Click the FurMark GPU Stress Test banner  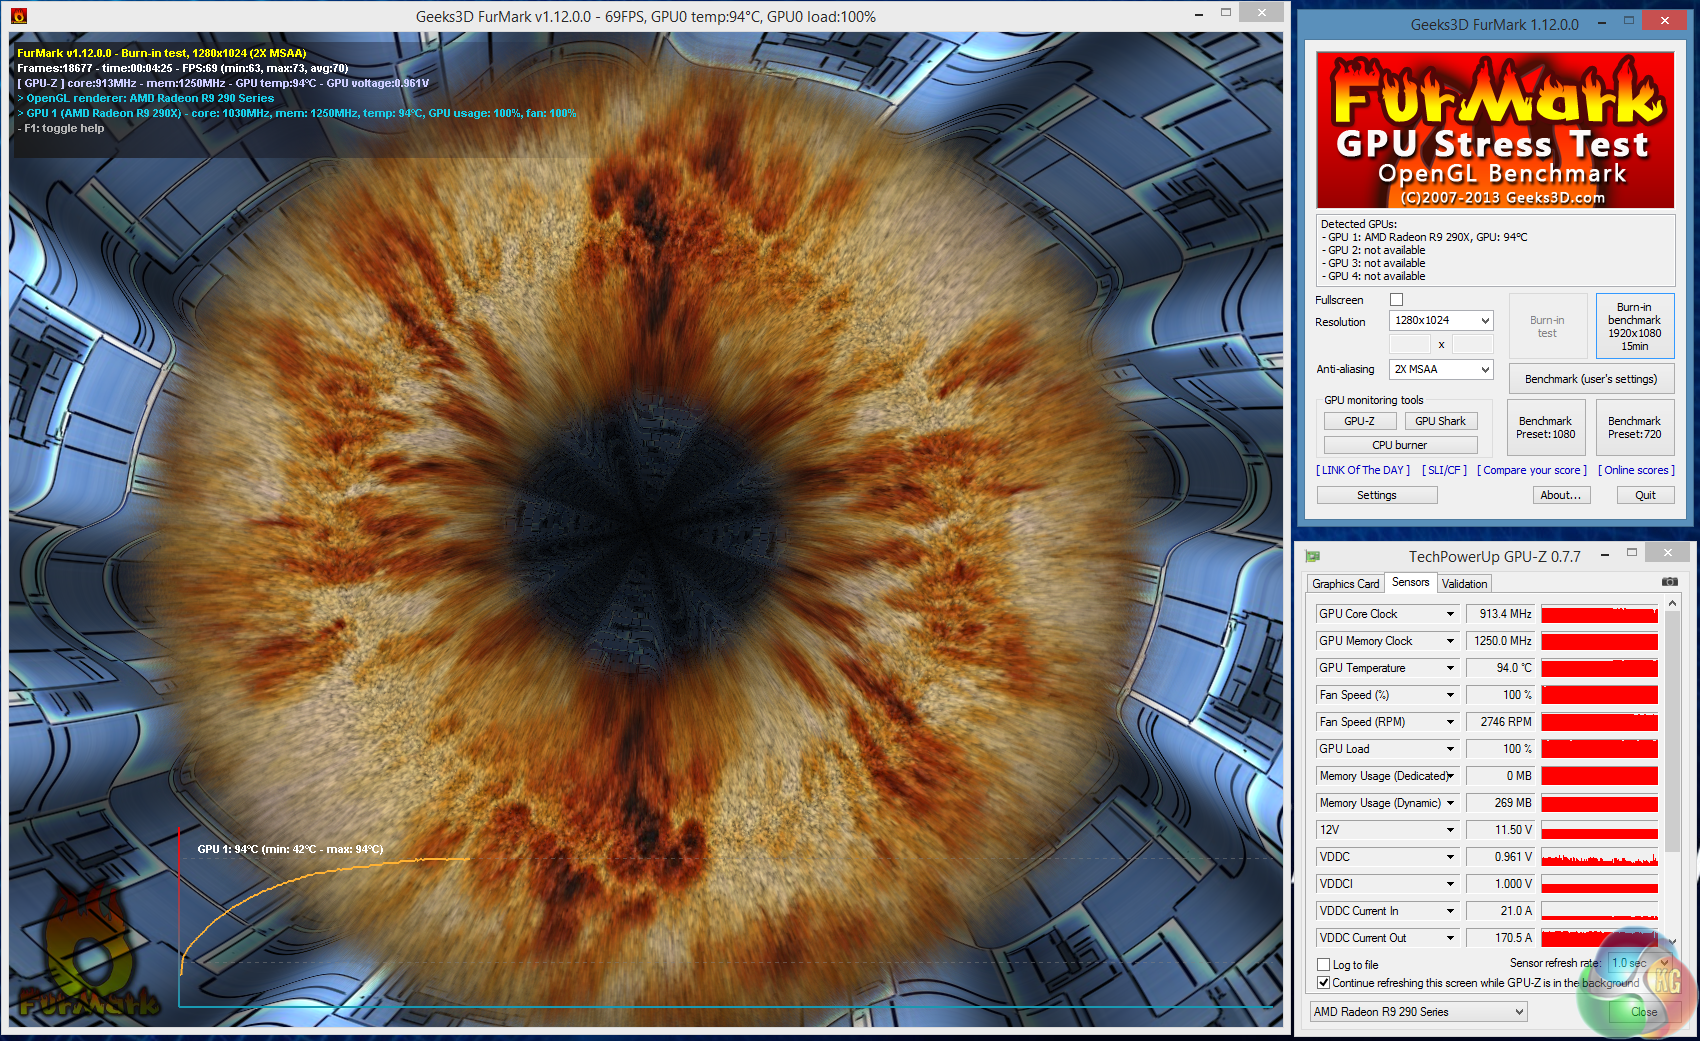click(1495, 130)
